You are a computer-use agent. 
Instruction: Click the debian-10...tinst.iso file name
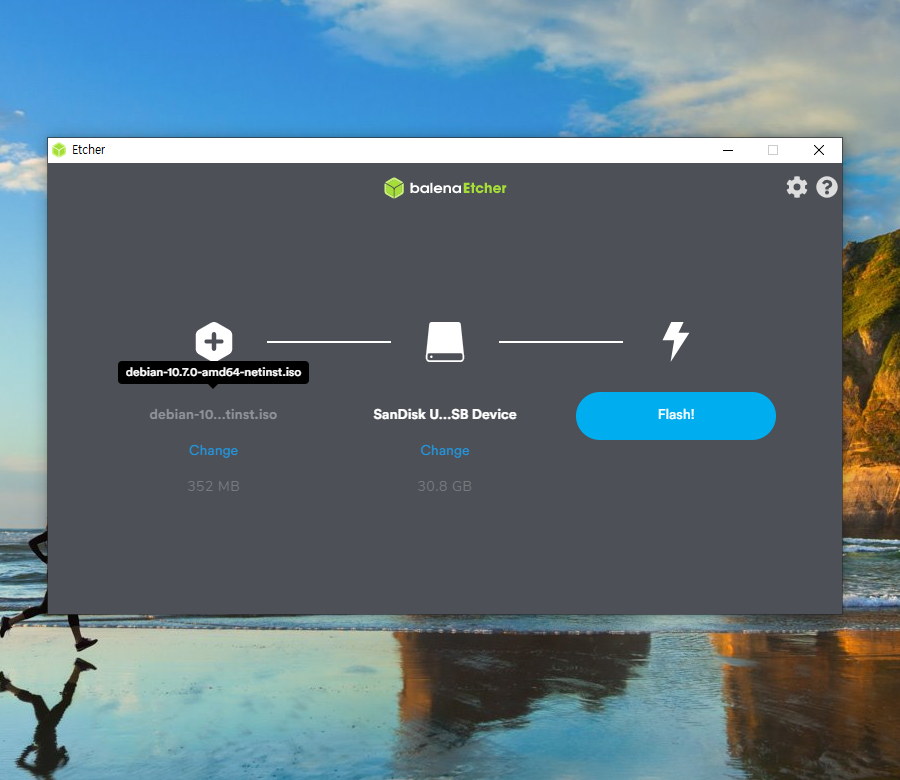213,414
